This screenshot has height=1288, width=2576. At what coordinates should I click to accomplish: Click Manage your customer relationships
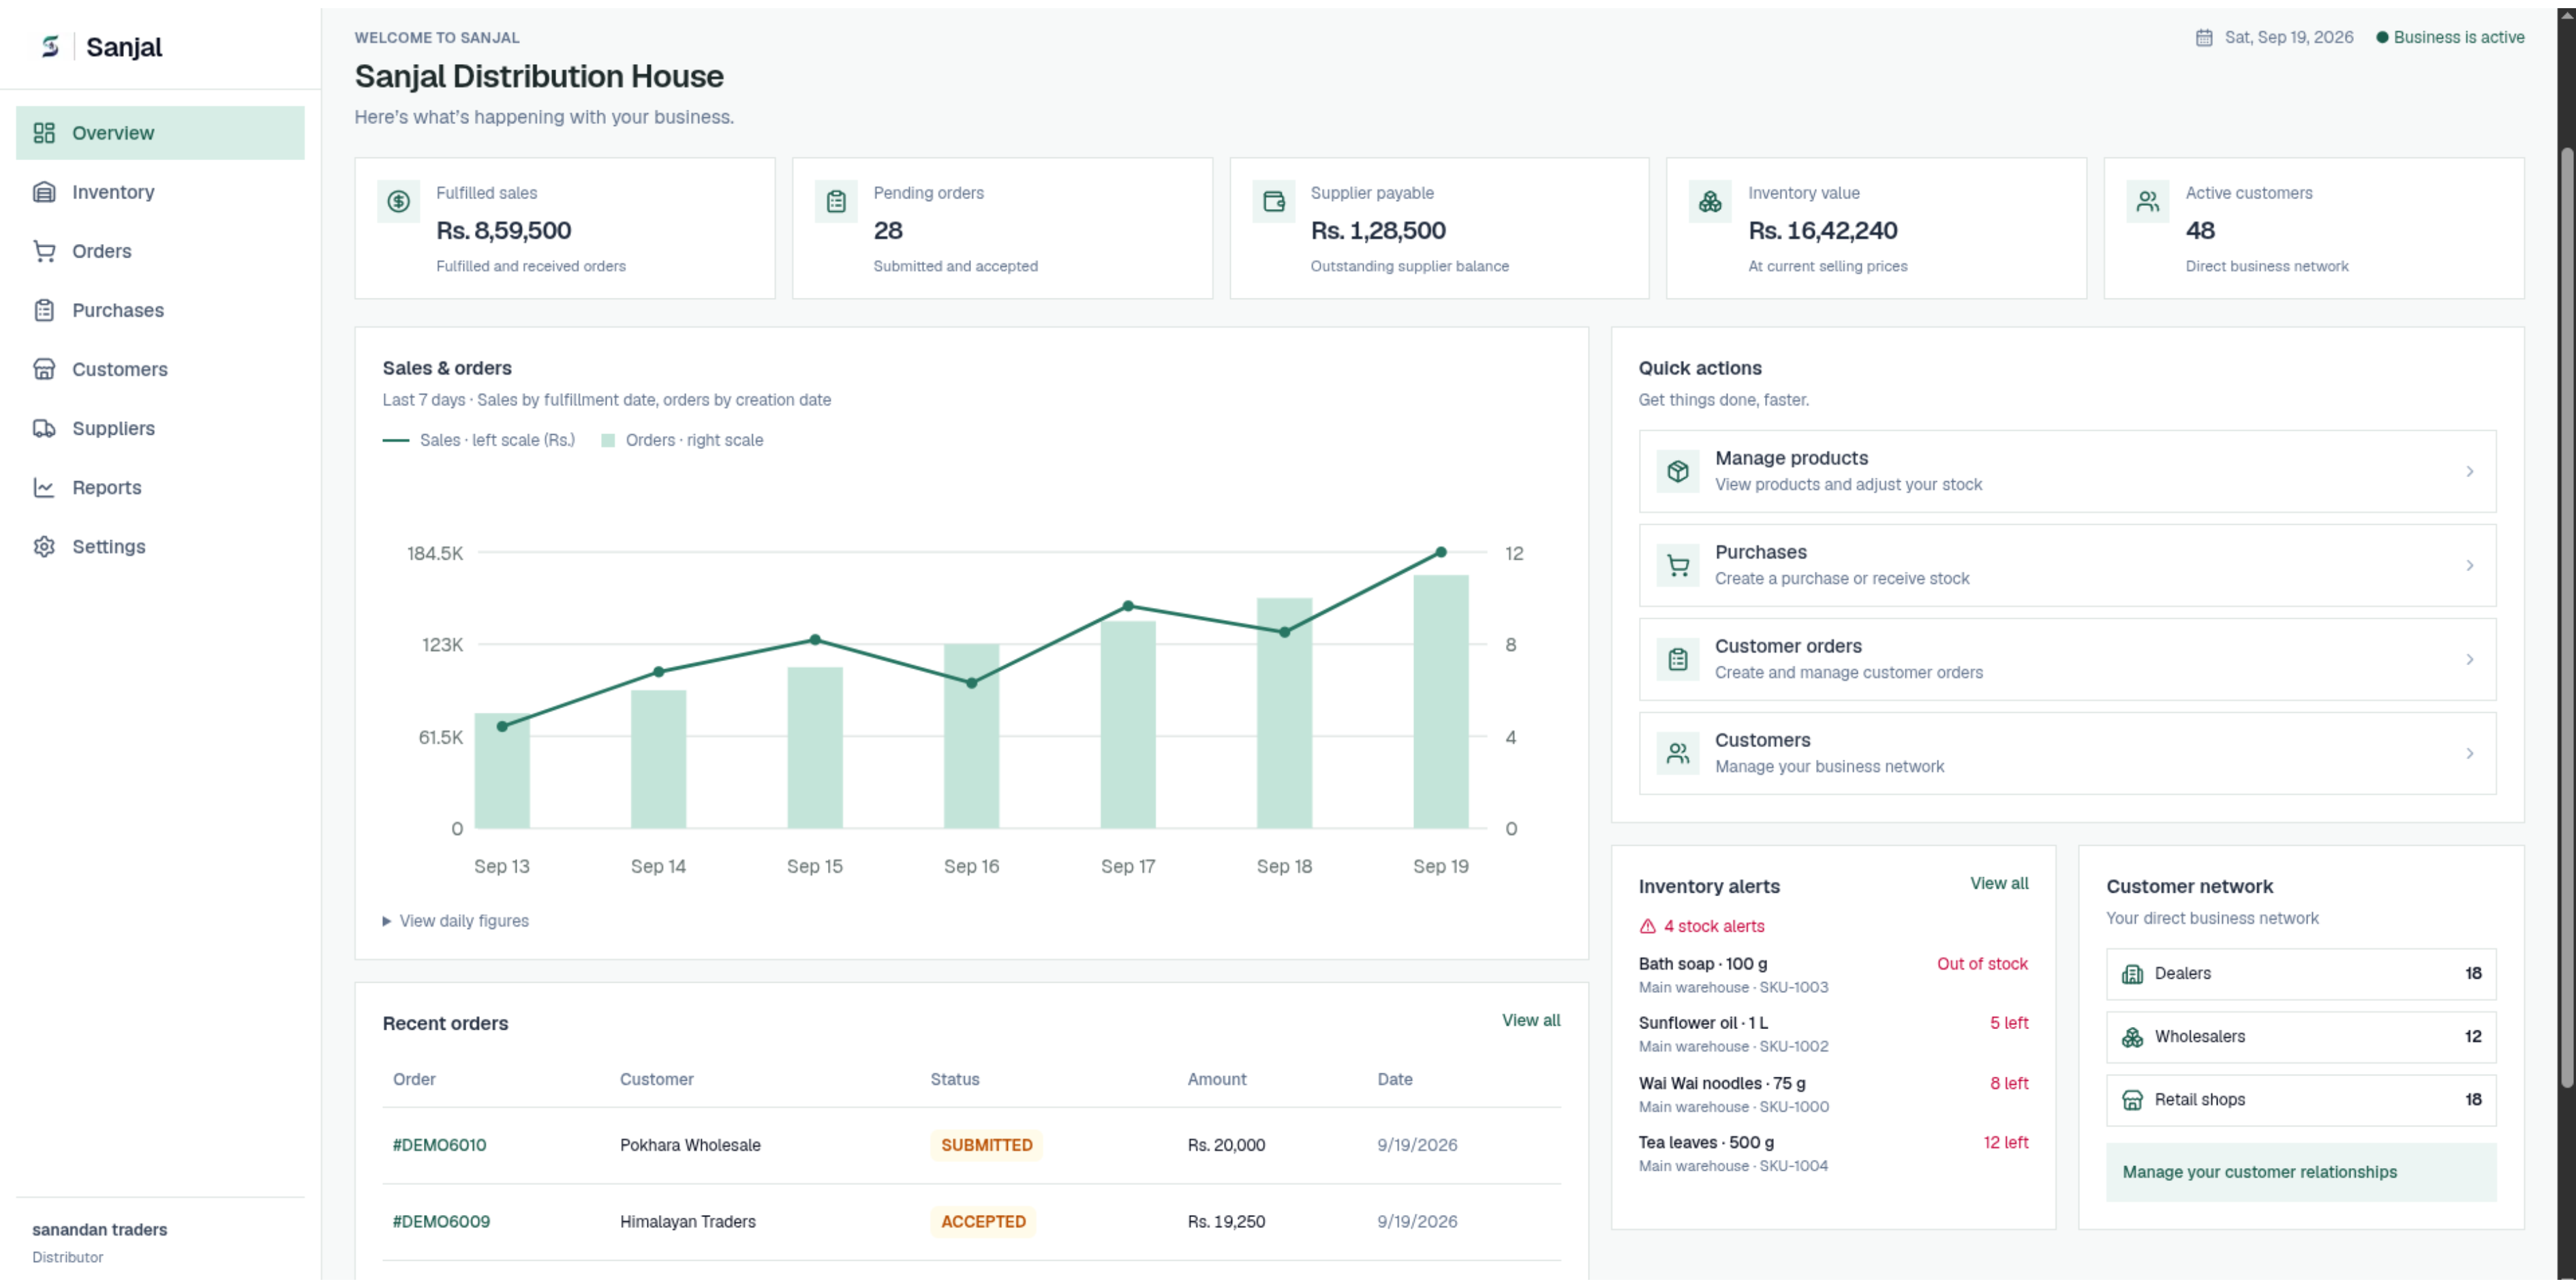pyautogui.click(x=2300, y=1172)
